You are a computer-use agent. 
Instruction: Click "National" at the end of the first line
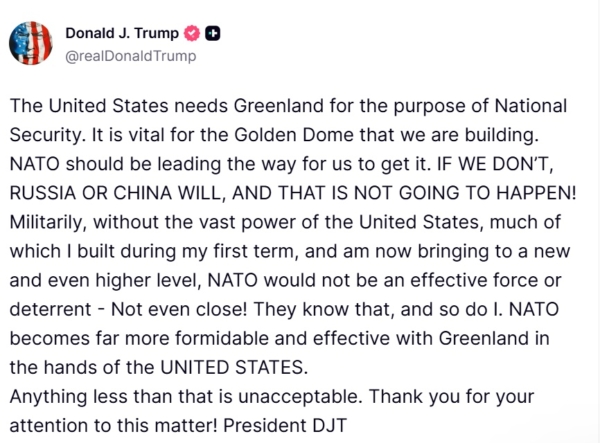click(525, 106)
